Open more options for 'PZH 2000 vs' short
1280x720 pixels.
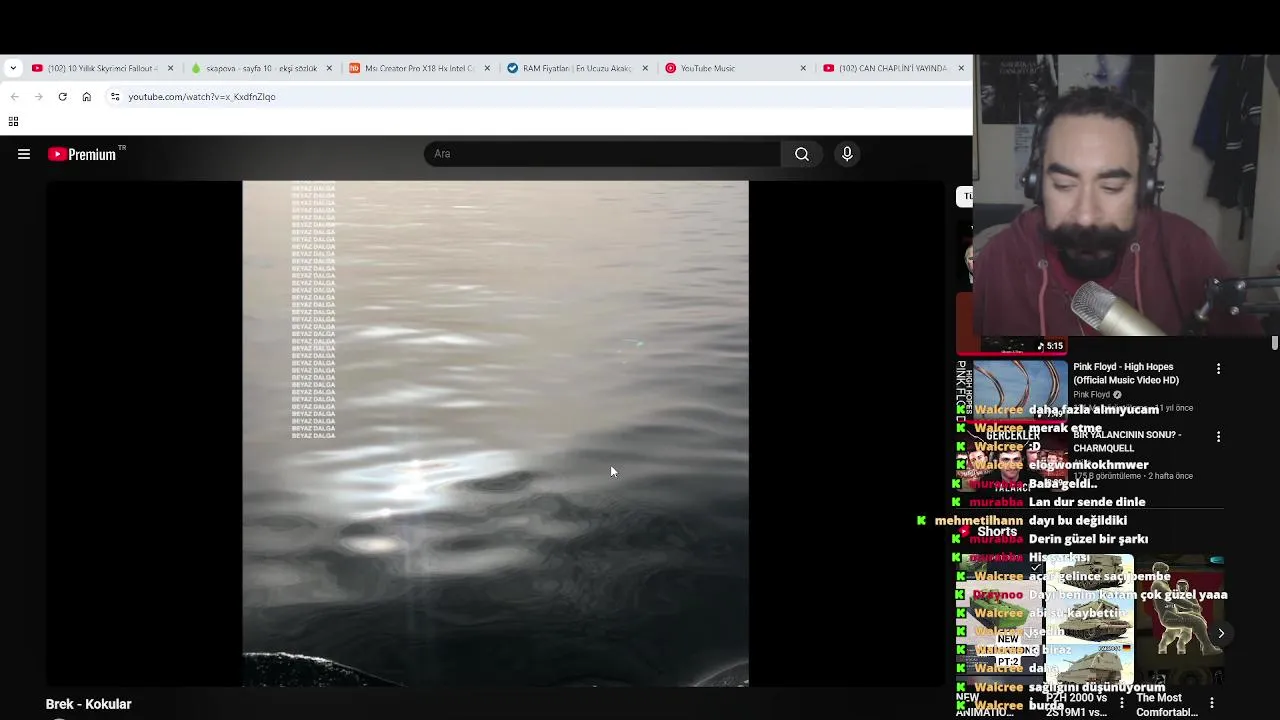click(x=1122, y=703)
